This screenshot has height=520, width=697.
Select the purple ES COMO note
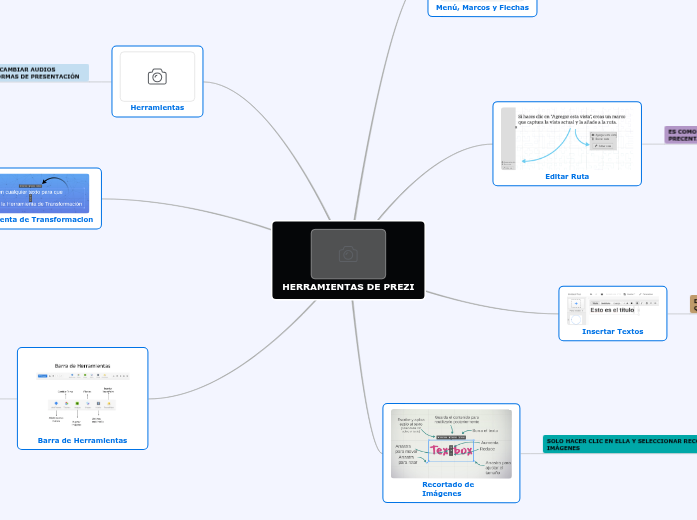[681, 135]
